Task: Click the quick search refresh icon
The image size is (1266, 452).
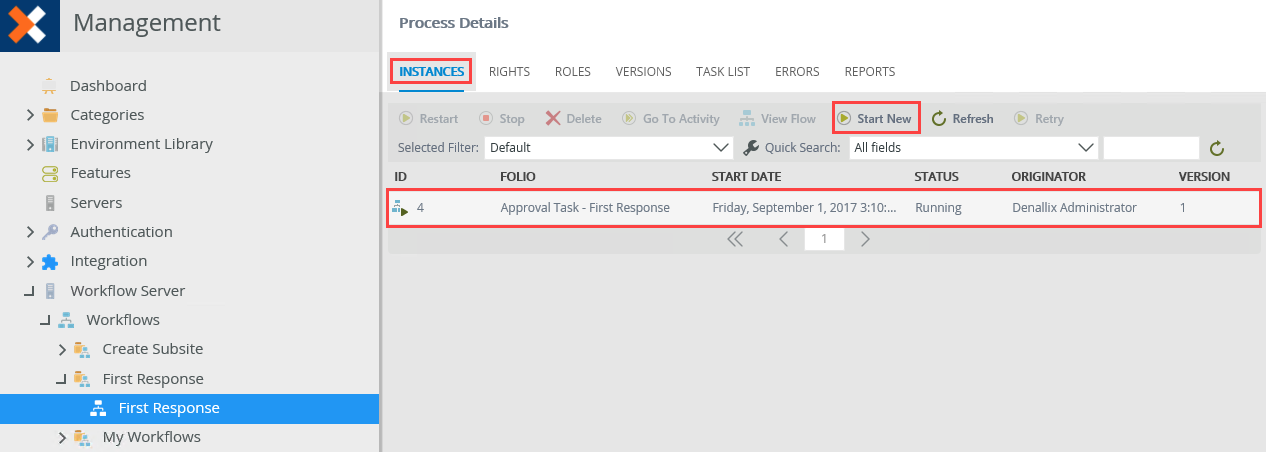Action: click(1217, 148)
